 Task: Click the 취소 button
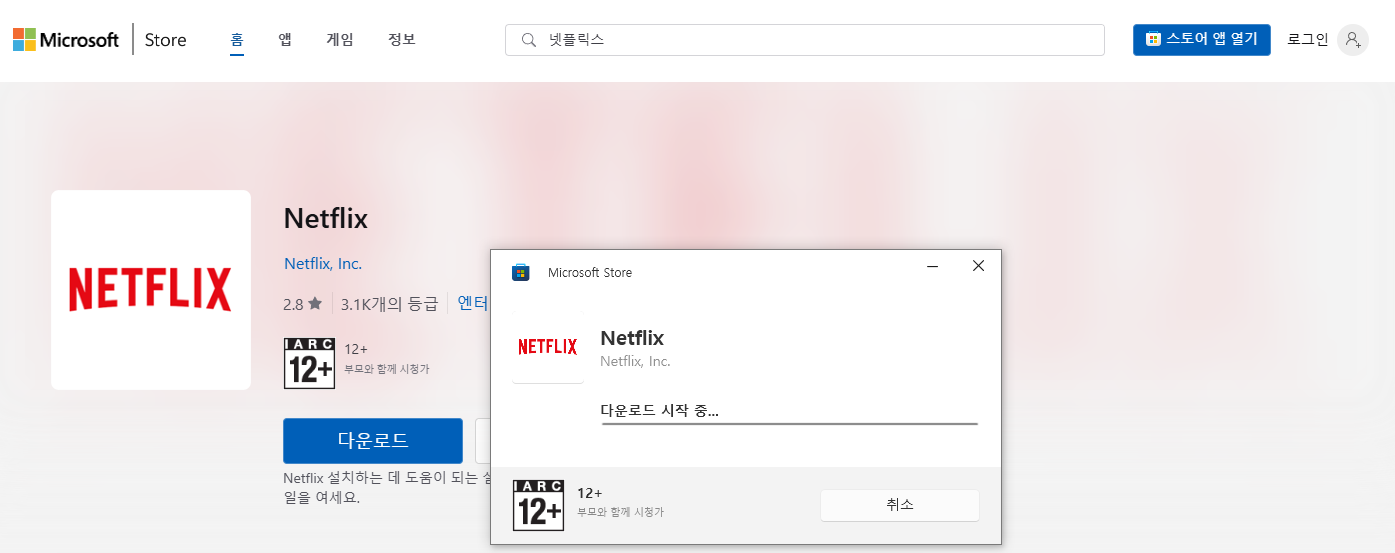point(900,505)
